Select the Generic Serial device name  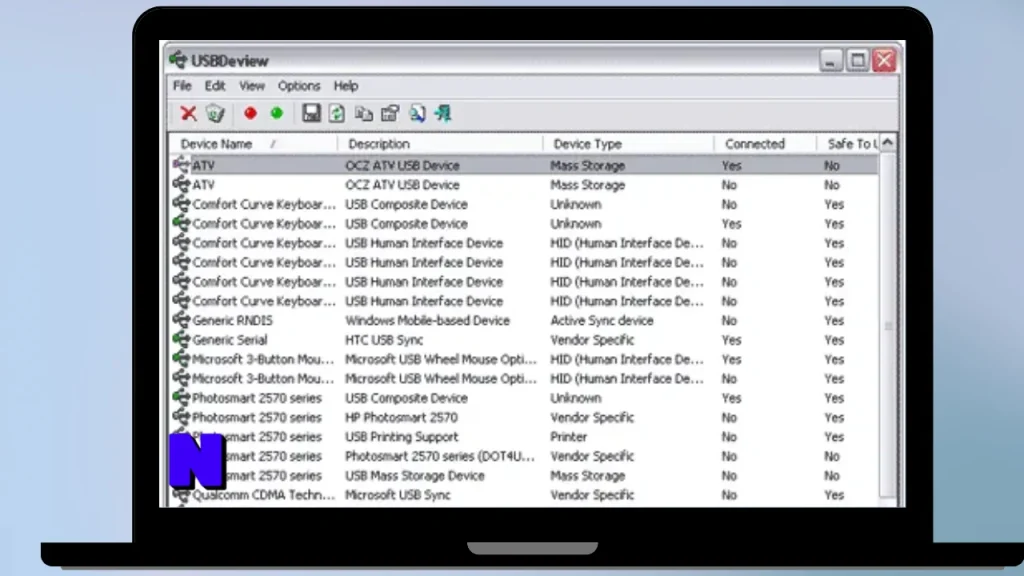[229, 340]
